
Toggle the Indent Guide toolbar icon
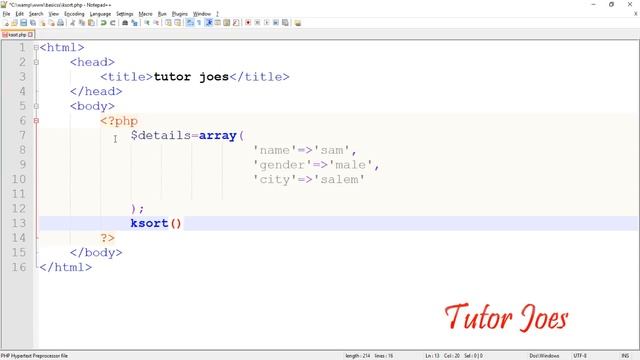(x=209, y=23)
